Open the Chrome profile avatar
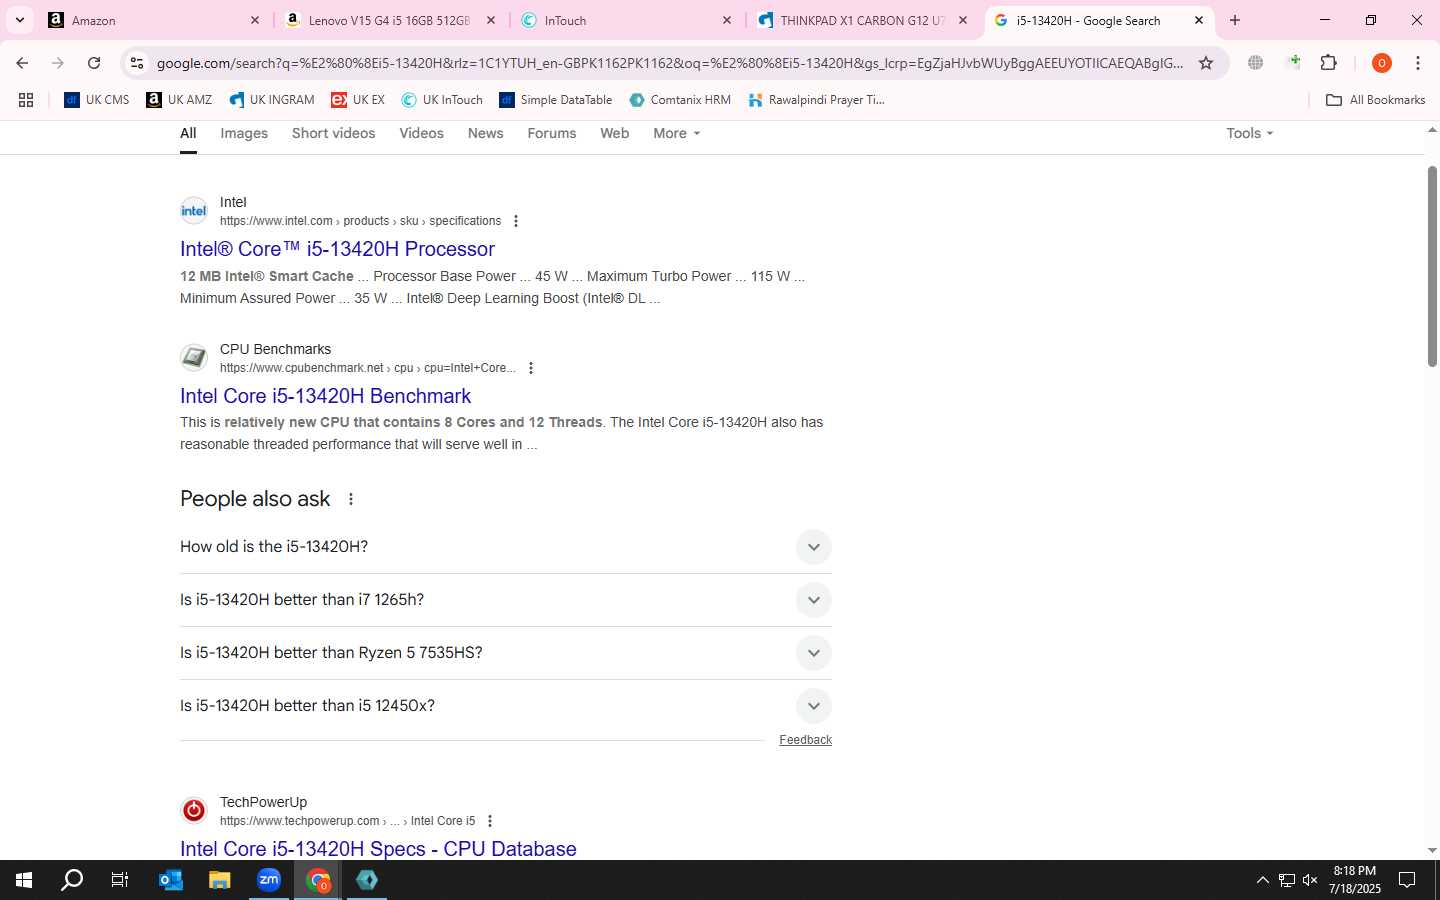Viewport: 1440px width, 900px height. tap(1382, 63)
